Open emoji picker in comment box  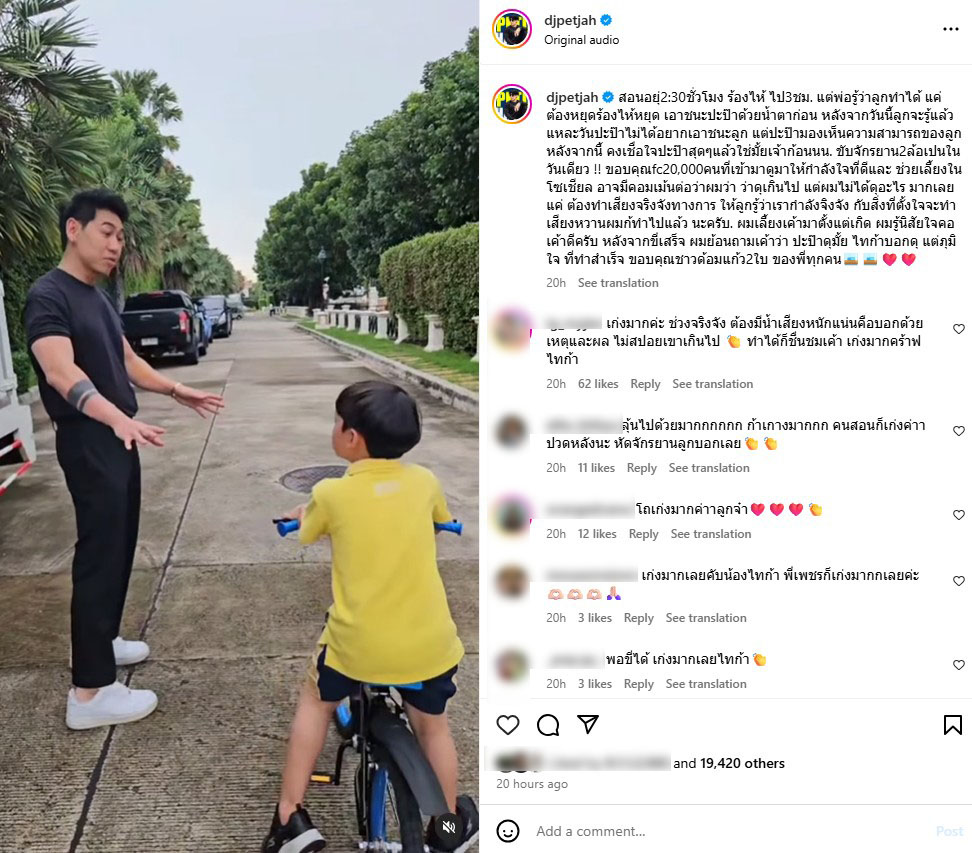(508, 831)
